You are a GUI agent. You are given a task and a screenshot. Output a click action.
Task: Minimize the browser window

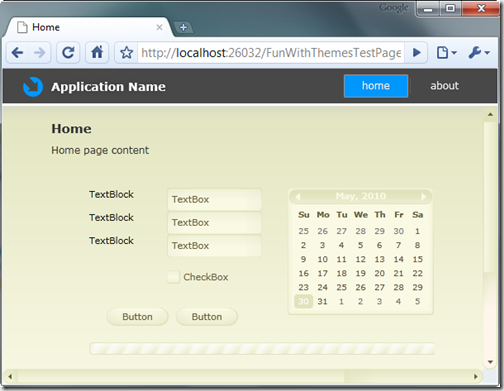point(429,8)
